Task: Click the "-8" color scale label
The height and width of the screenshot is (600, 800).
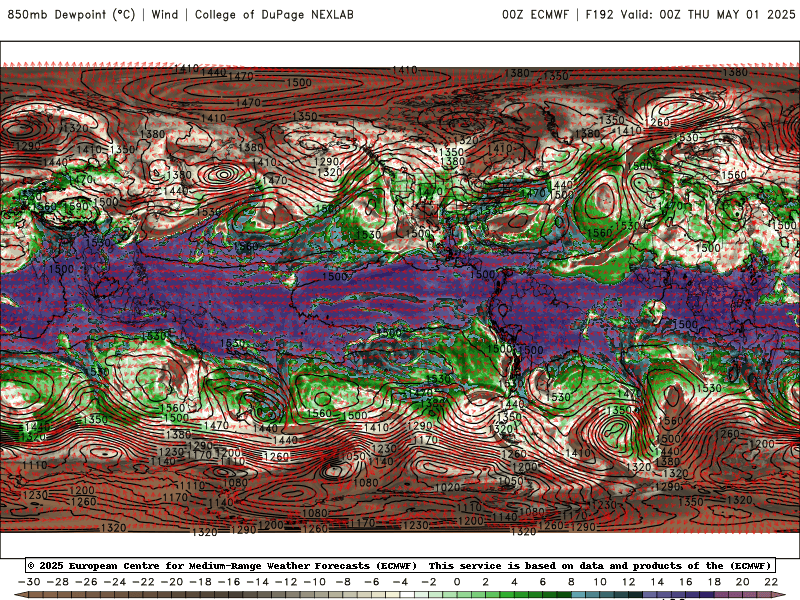Action: click(343, 582)
